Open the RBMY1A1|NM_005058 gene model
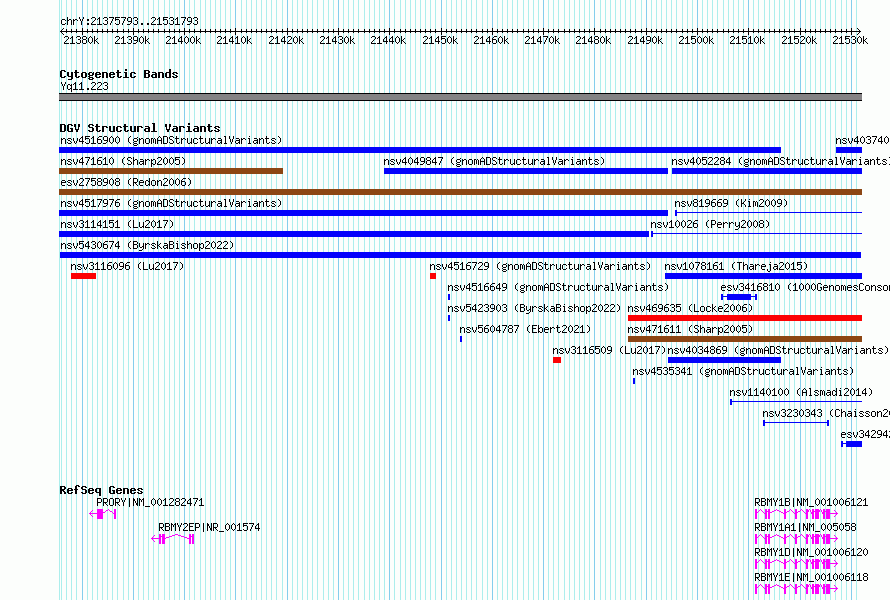Viewport: 890px width, 600px height. pyautogui.click(x=796, y=539)
